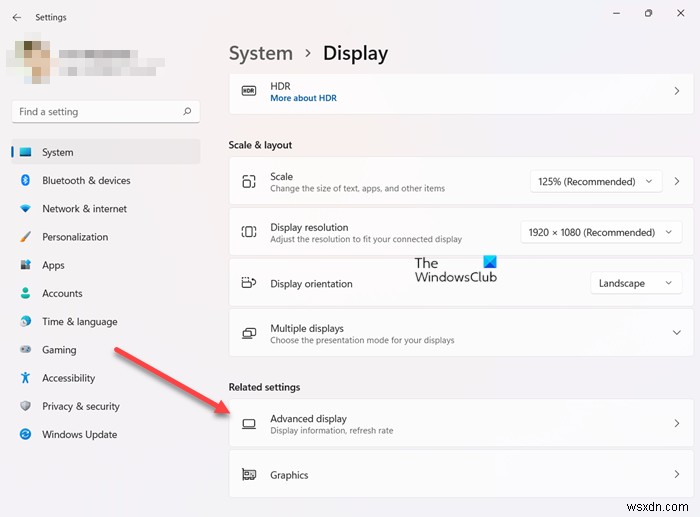This screenshot has width=700, height=517.
Task: Click the Advanced display laptop icon
Action: [249, 424]
